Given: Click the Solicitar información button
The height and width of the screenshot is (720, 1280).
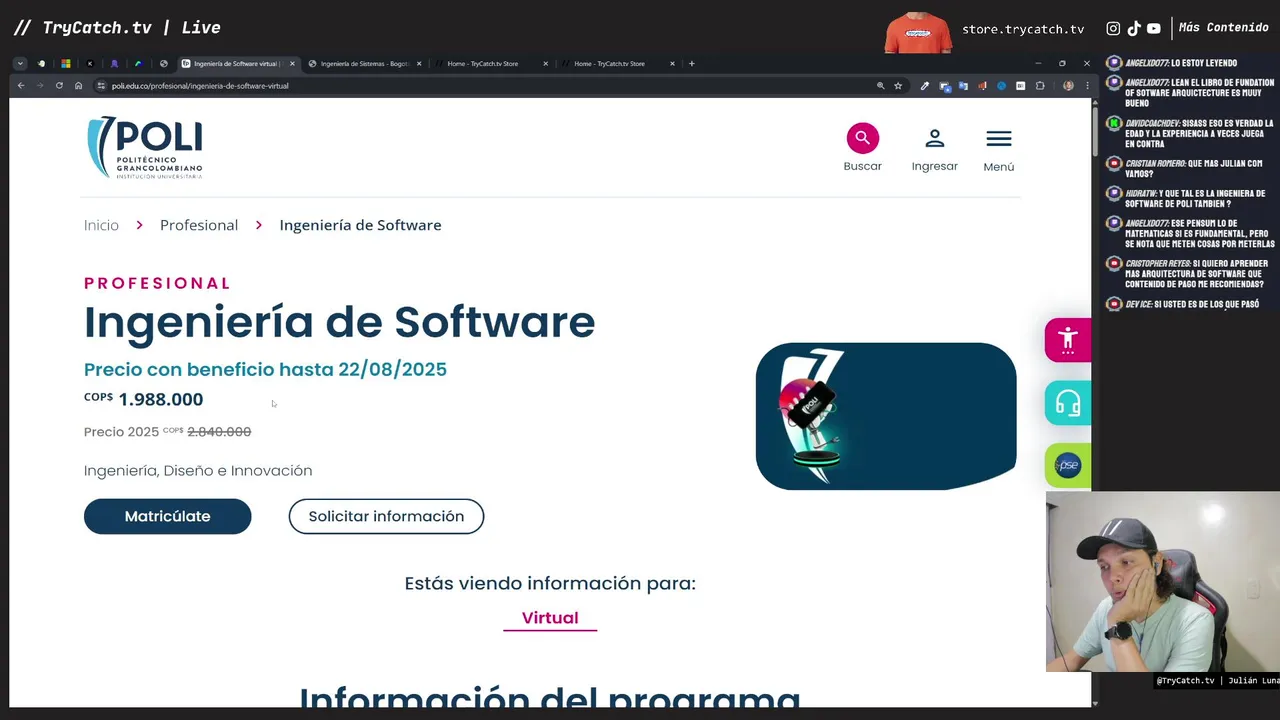Looking at the screenshot, I should (386, 516).
